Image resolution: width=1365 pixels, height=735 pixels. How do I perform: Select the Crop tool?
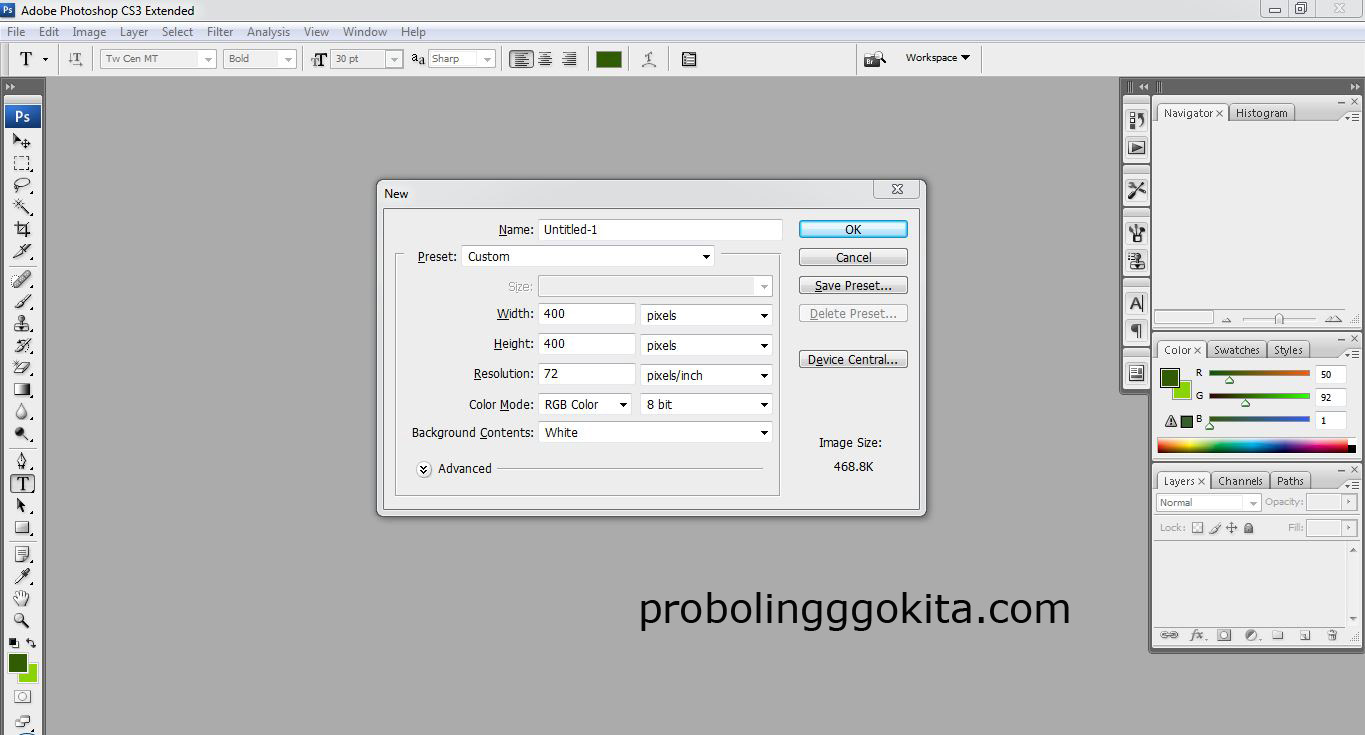pyautogui.click(x=22, y=229)
